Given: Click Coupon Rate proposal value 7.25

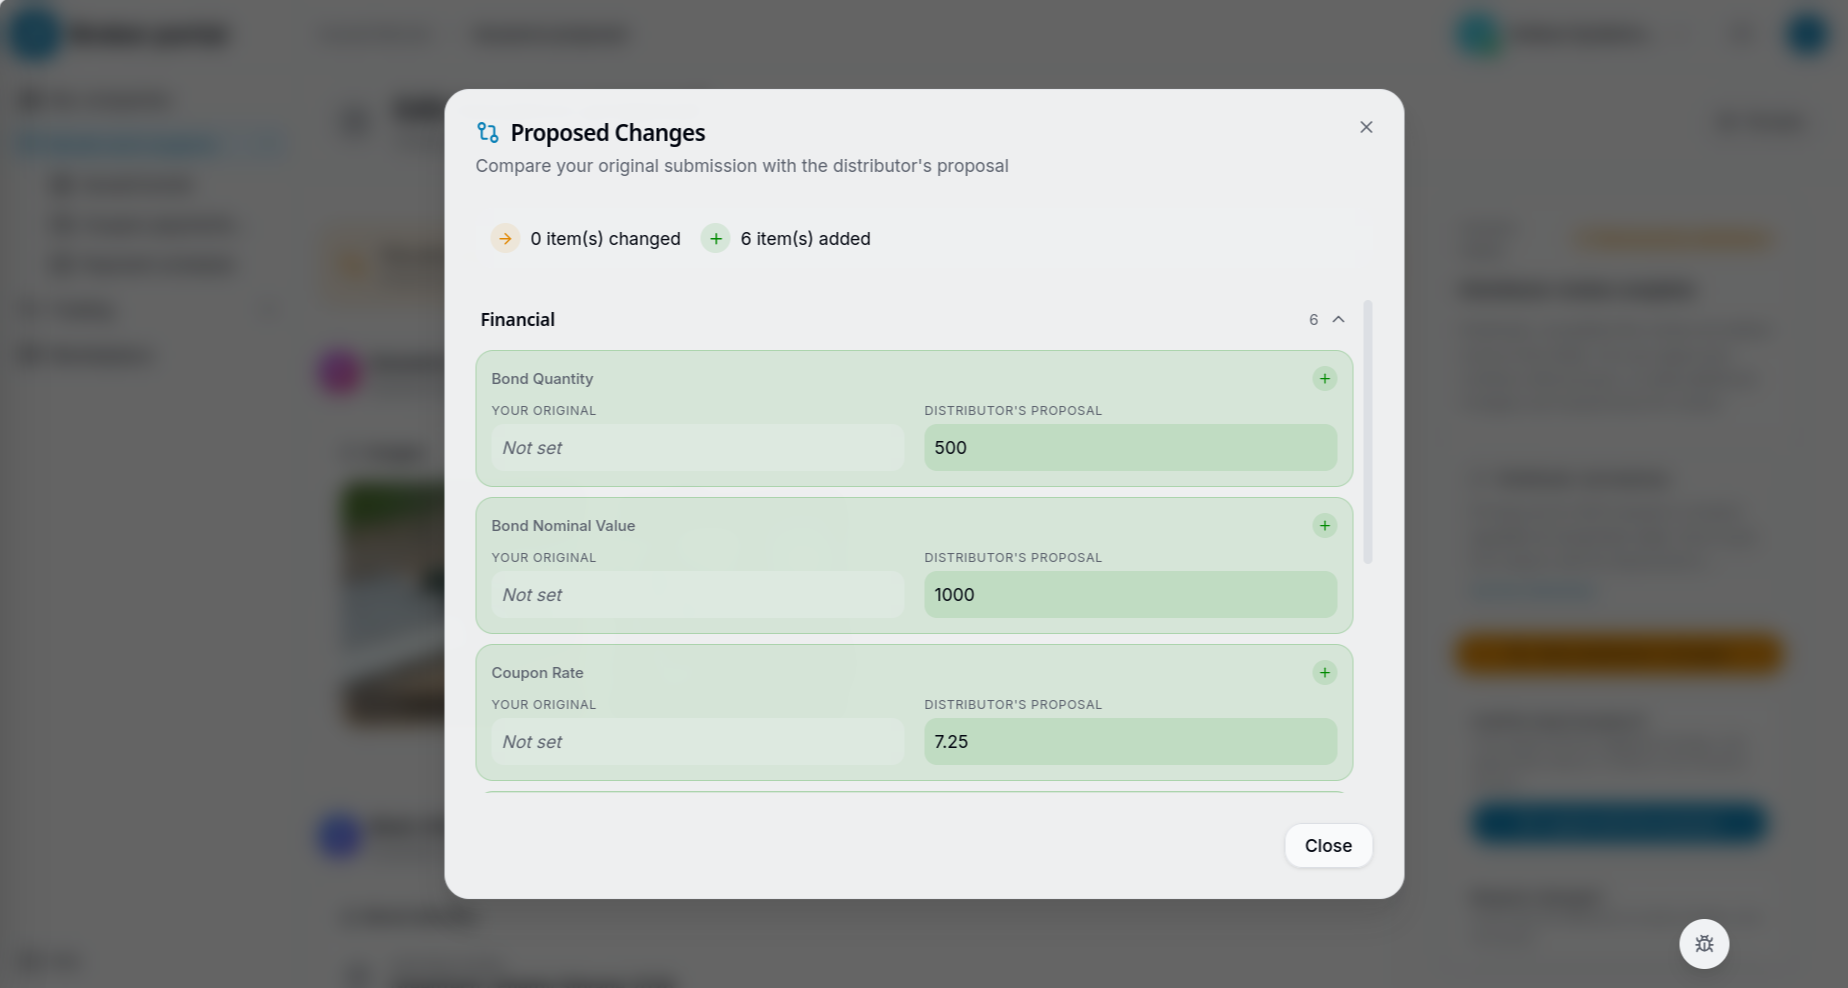Looking at the screenshot, I should (1130, 742).
